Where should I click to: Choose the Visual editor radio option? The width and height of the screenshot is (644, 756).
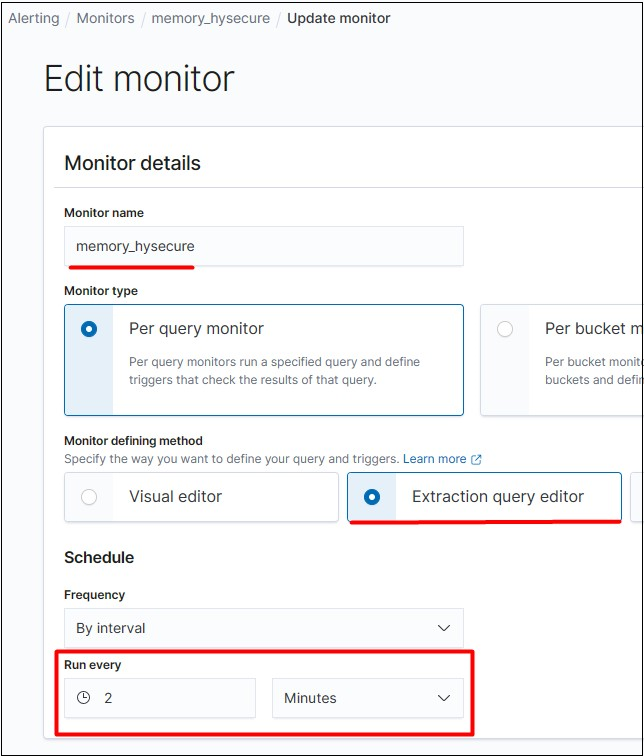pyautogui.click(x=89, y=497)
